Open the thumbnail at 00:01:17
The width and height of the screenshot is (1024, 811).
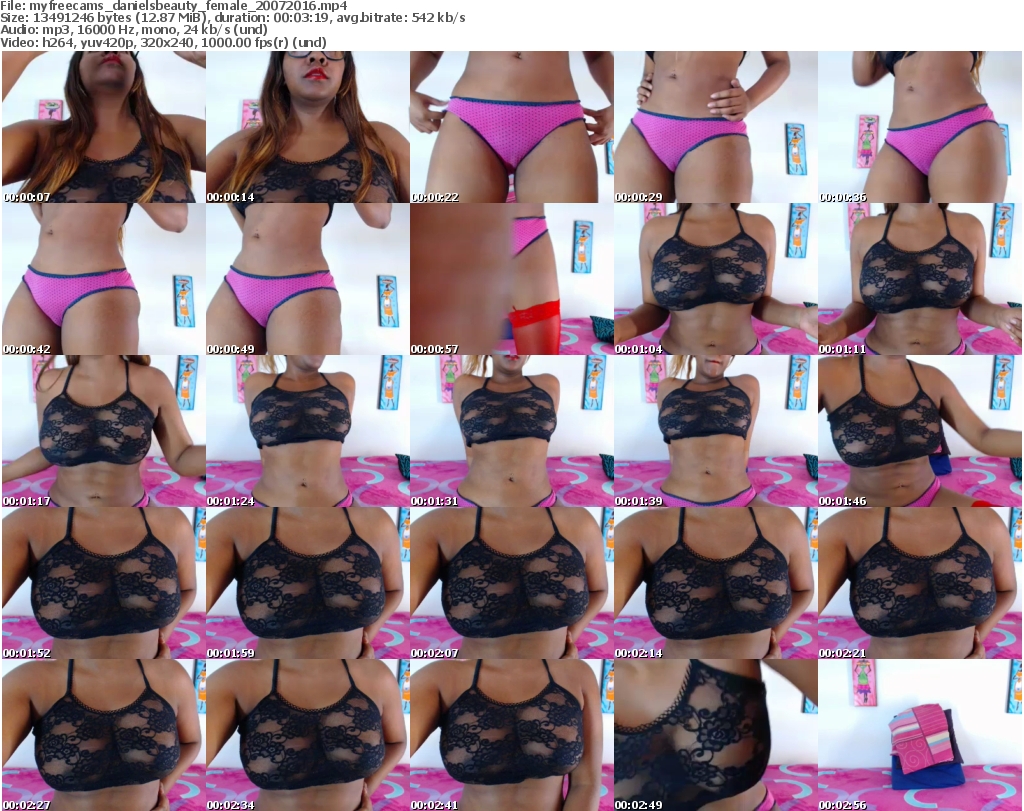pyautogui.click(x=104, y=431)
